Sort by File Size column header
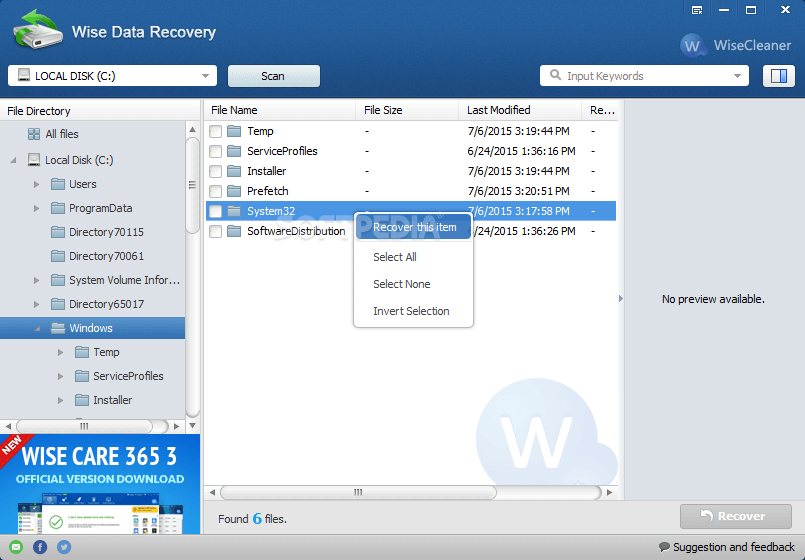The image size is (805, 560). pos(407,110)
